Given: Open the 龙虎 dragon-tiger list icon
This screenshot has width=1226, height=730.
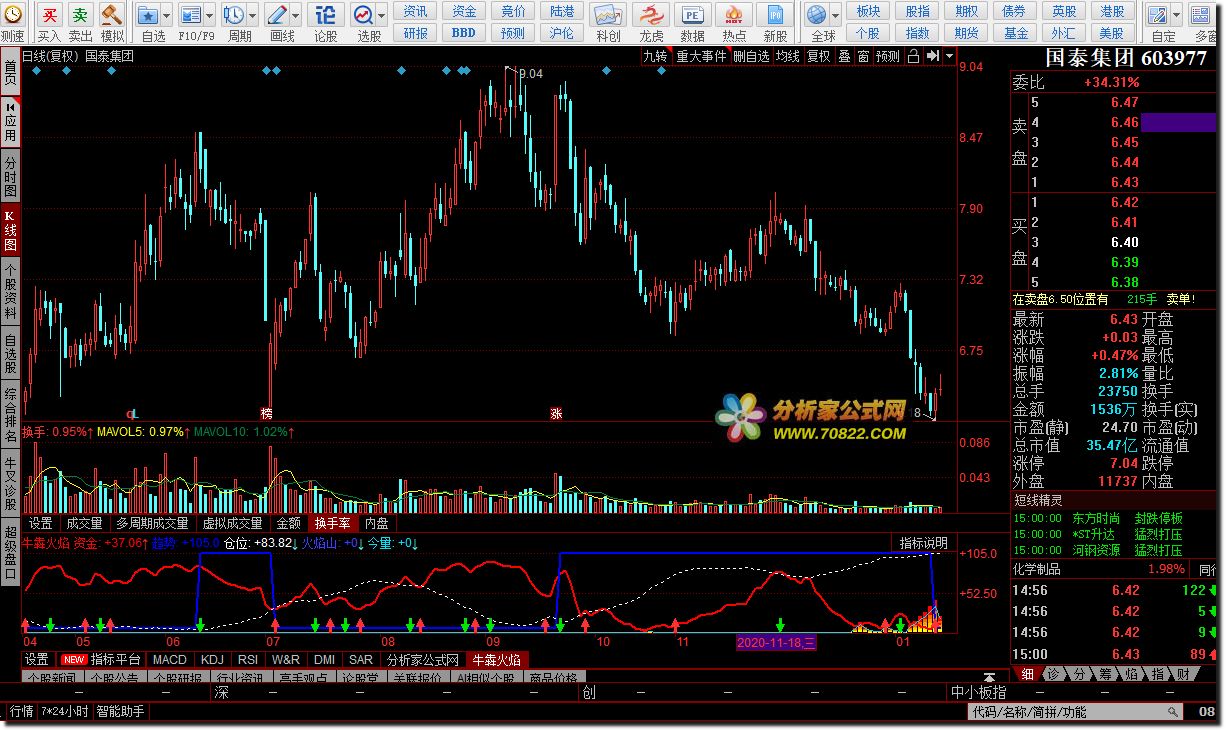Looking at the screenshot, I should point(650,15).
